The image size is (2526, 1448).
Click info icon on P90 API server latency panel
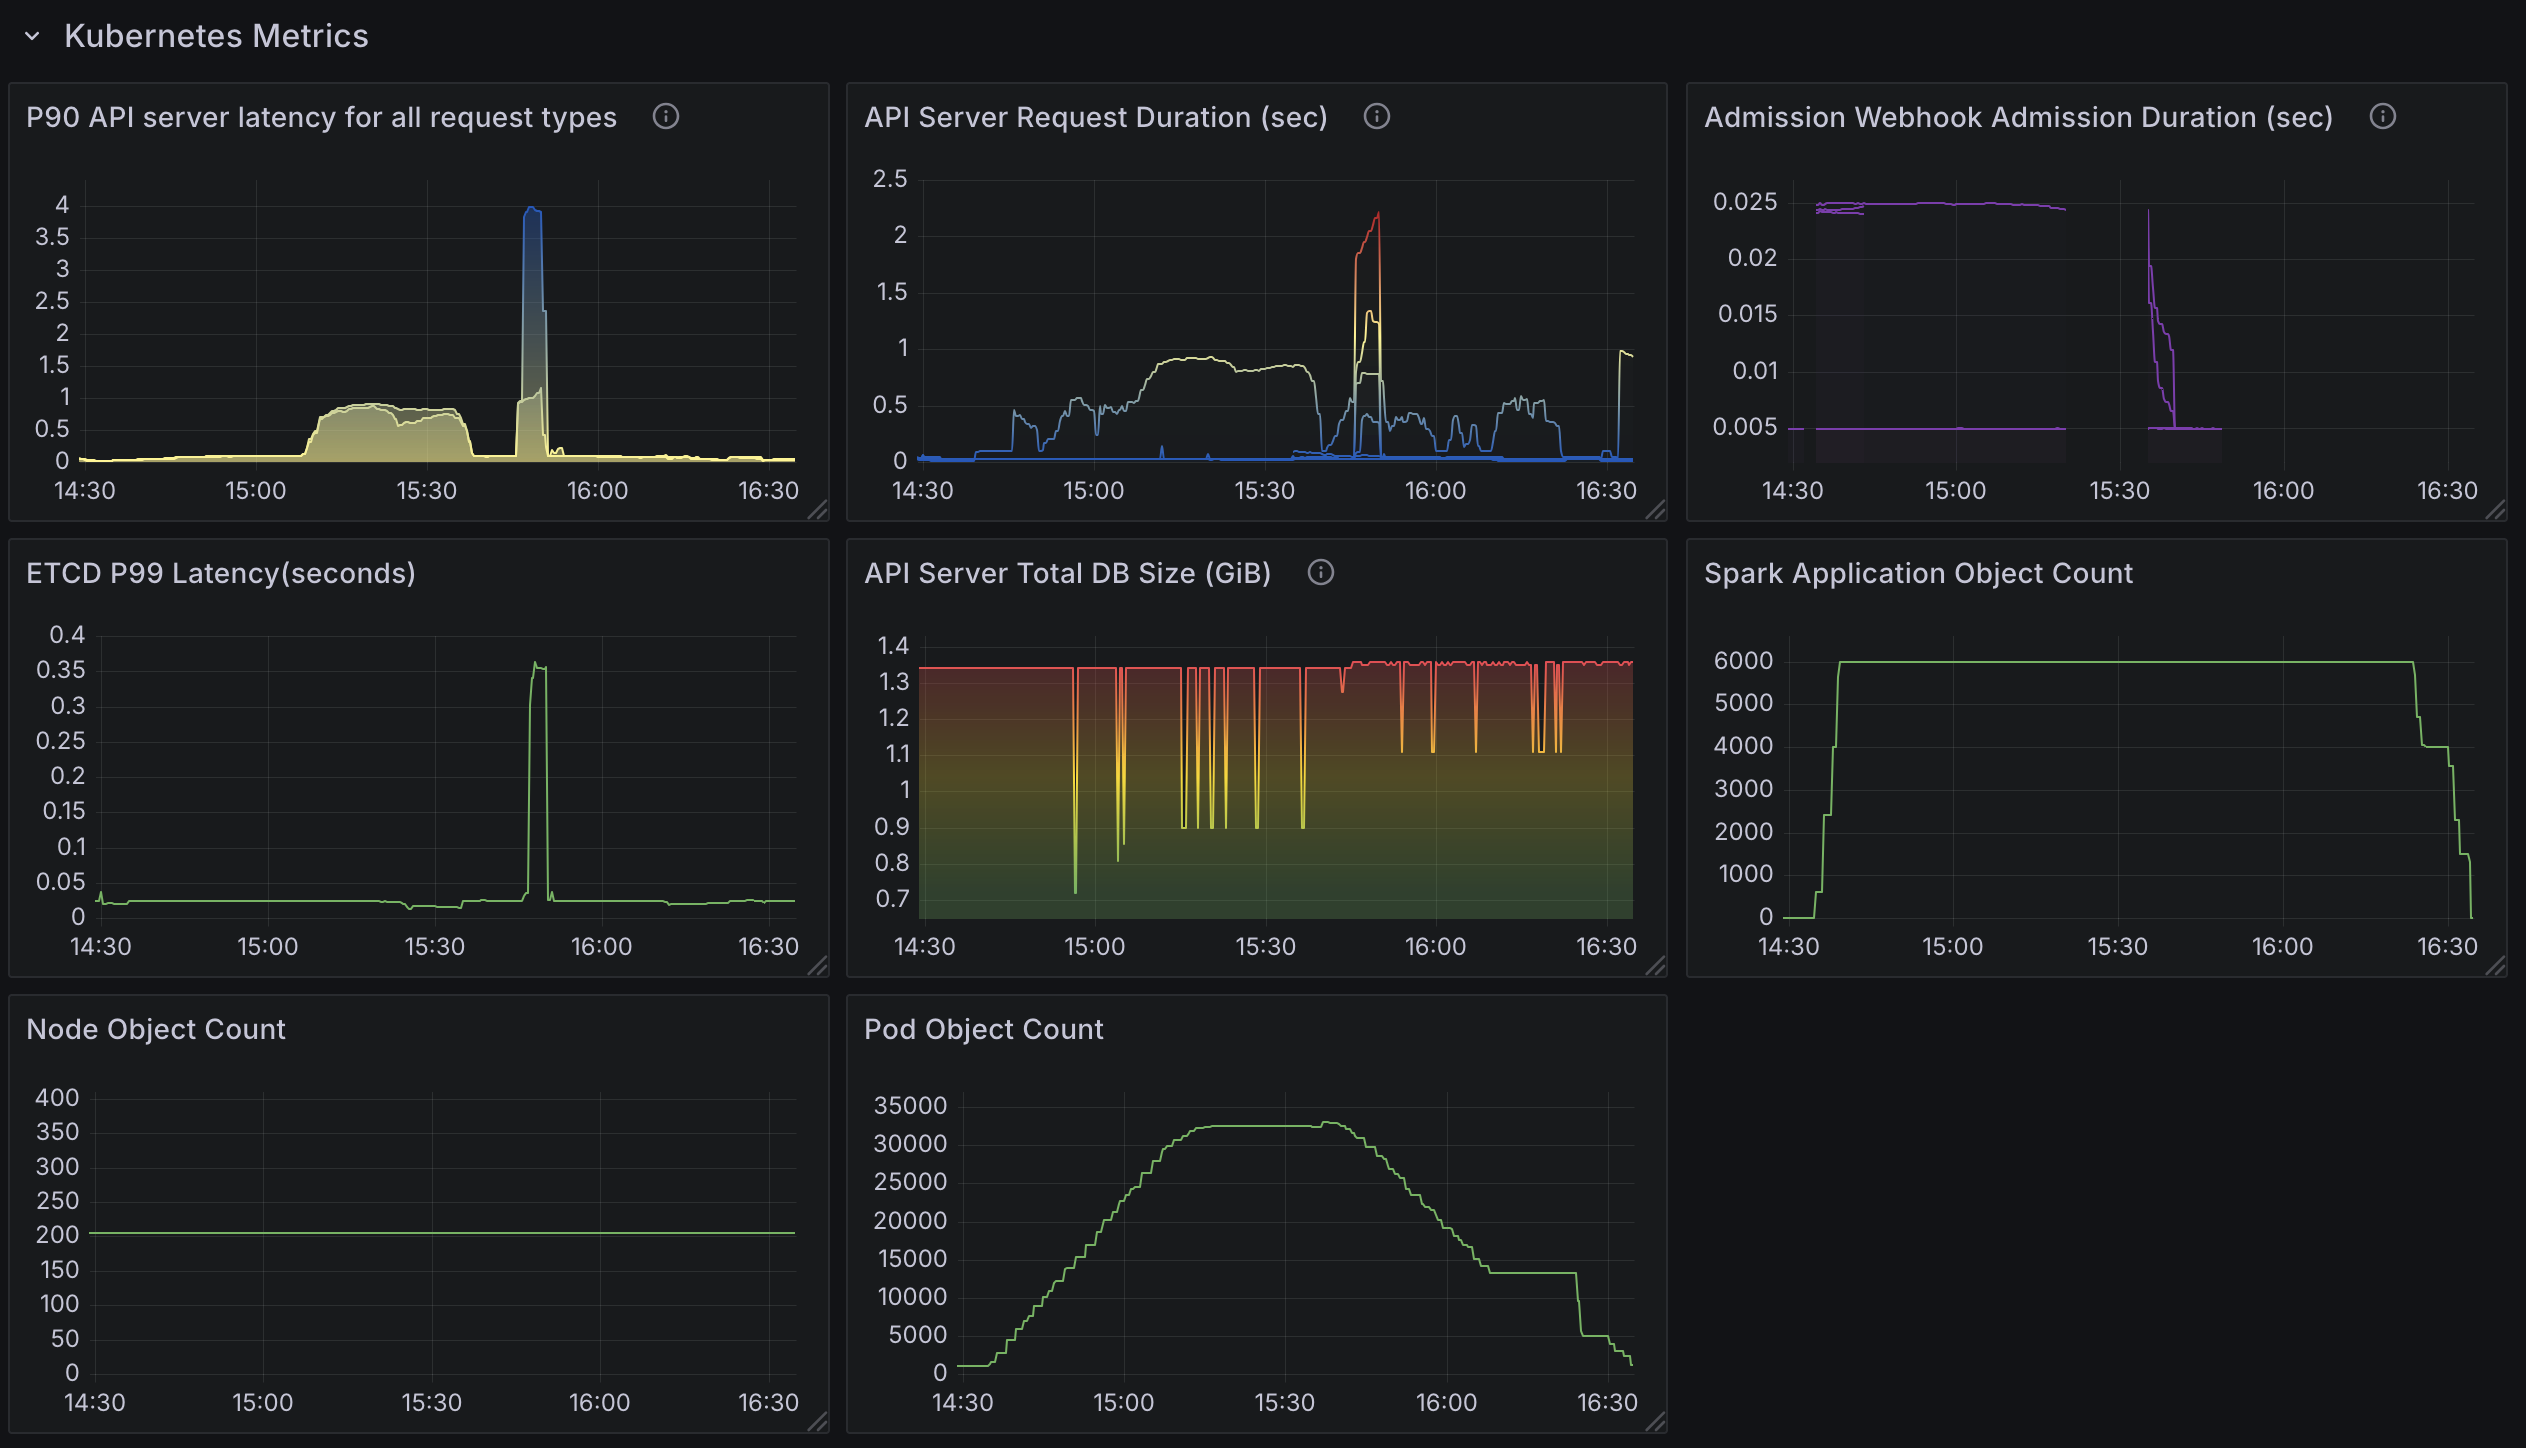pos(666,116)
